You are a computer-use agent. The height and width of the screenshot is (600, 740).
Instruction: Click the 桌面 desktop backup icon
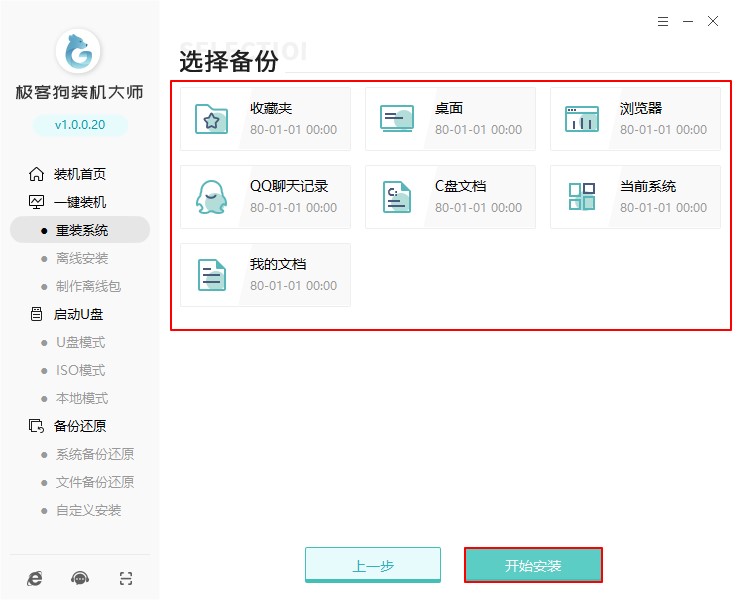pos(396,119)
